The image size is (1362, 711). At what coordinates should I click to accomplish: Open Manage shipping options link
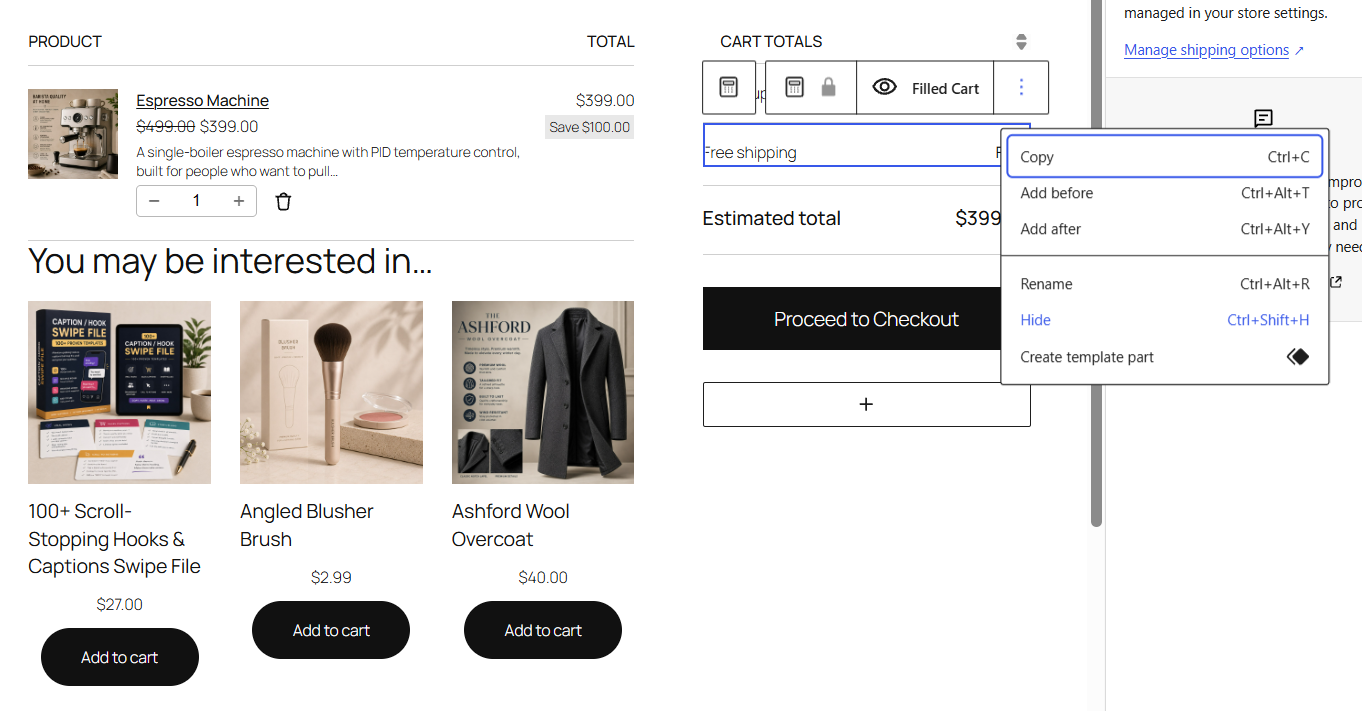1206,50
